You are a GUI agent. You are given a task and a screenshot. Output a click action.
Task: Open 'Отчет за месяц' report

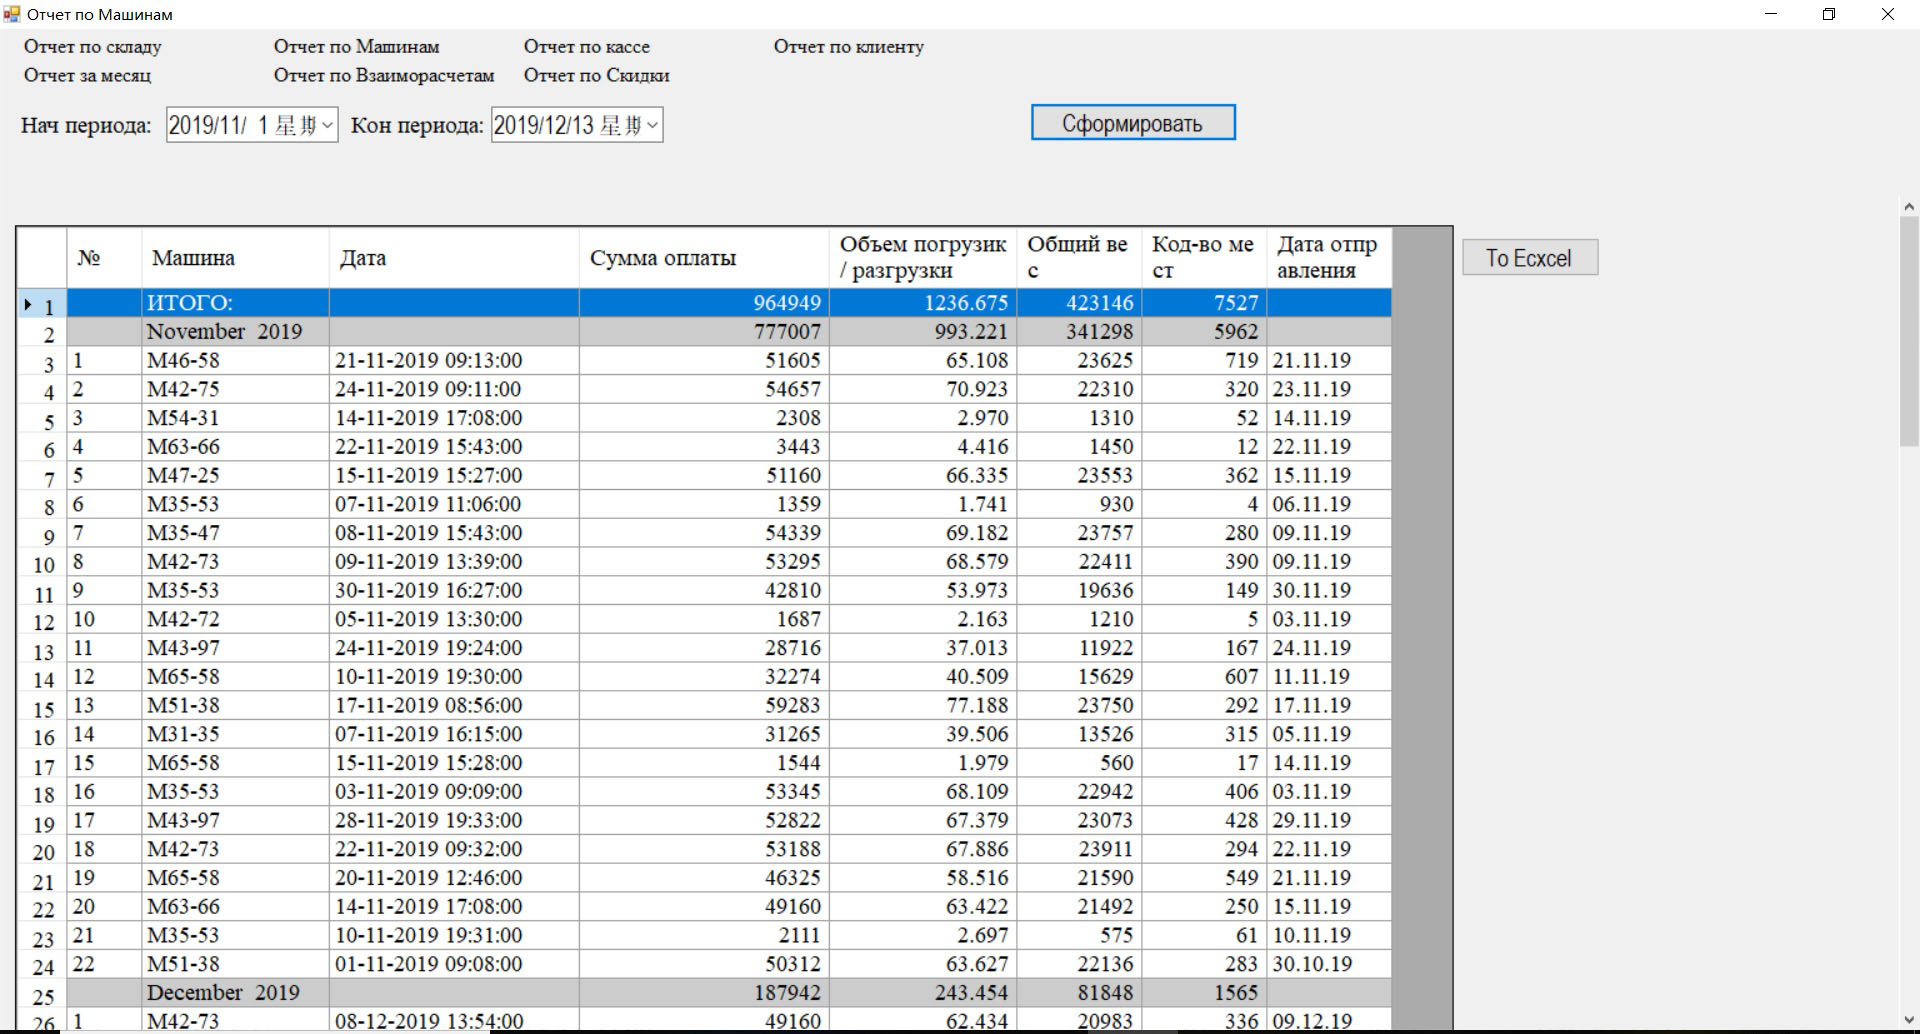coord(87,76)
